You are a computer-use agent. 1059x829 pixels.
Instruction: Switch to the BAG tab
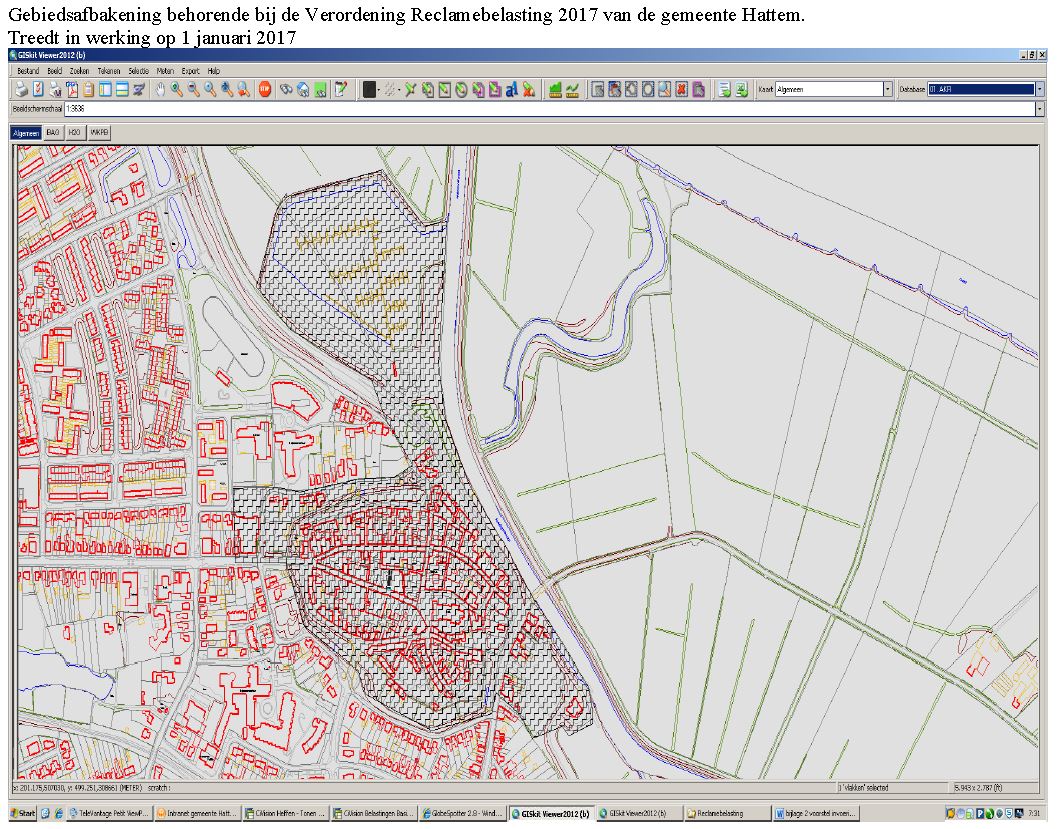coord(53,132)
